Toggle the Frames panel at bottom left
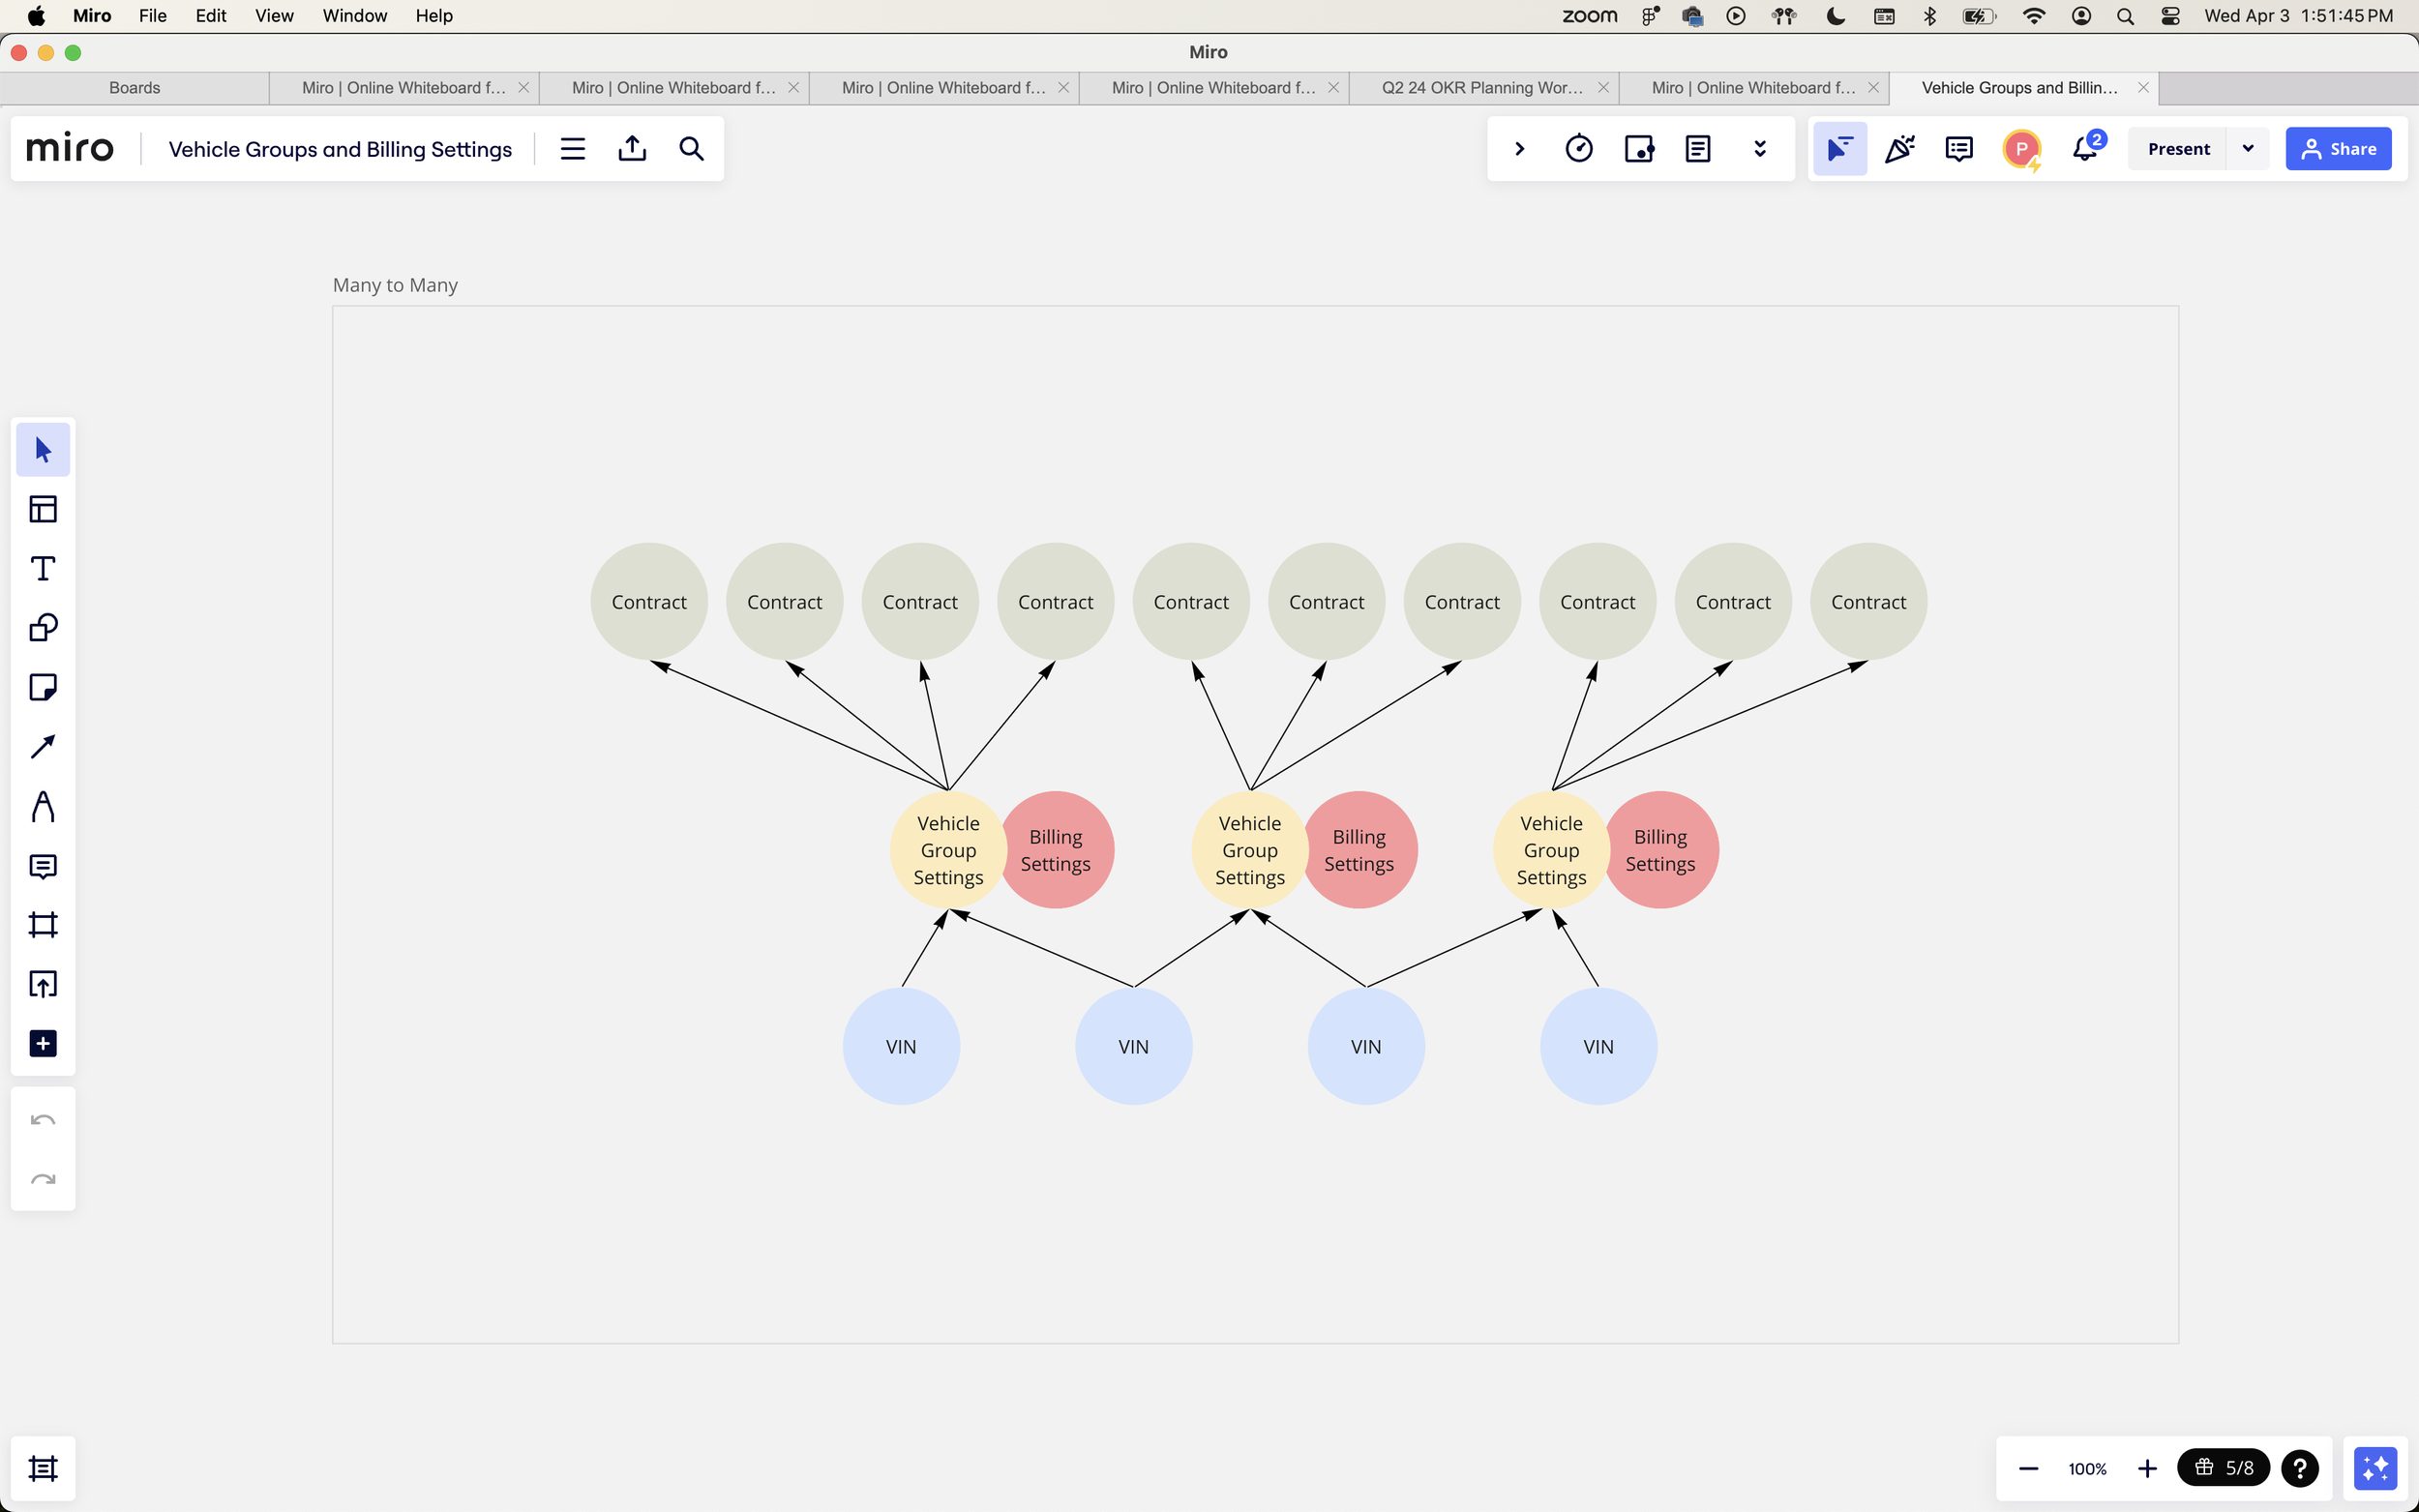The width and height of the screenshot is (2419, 1512). coord(43,1468)
